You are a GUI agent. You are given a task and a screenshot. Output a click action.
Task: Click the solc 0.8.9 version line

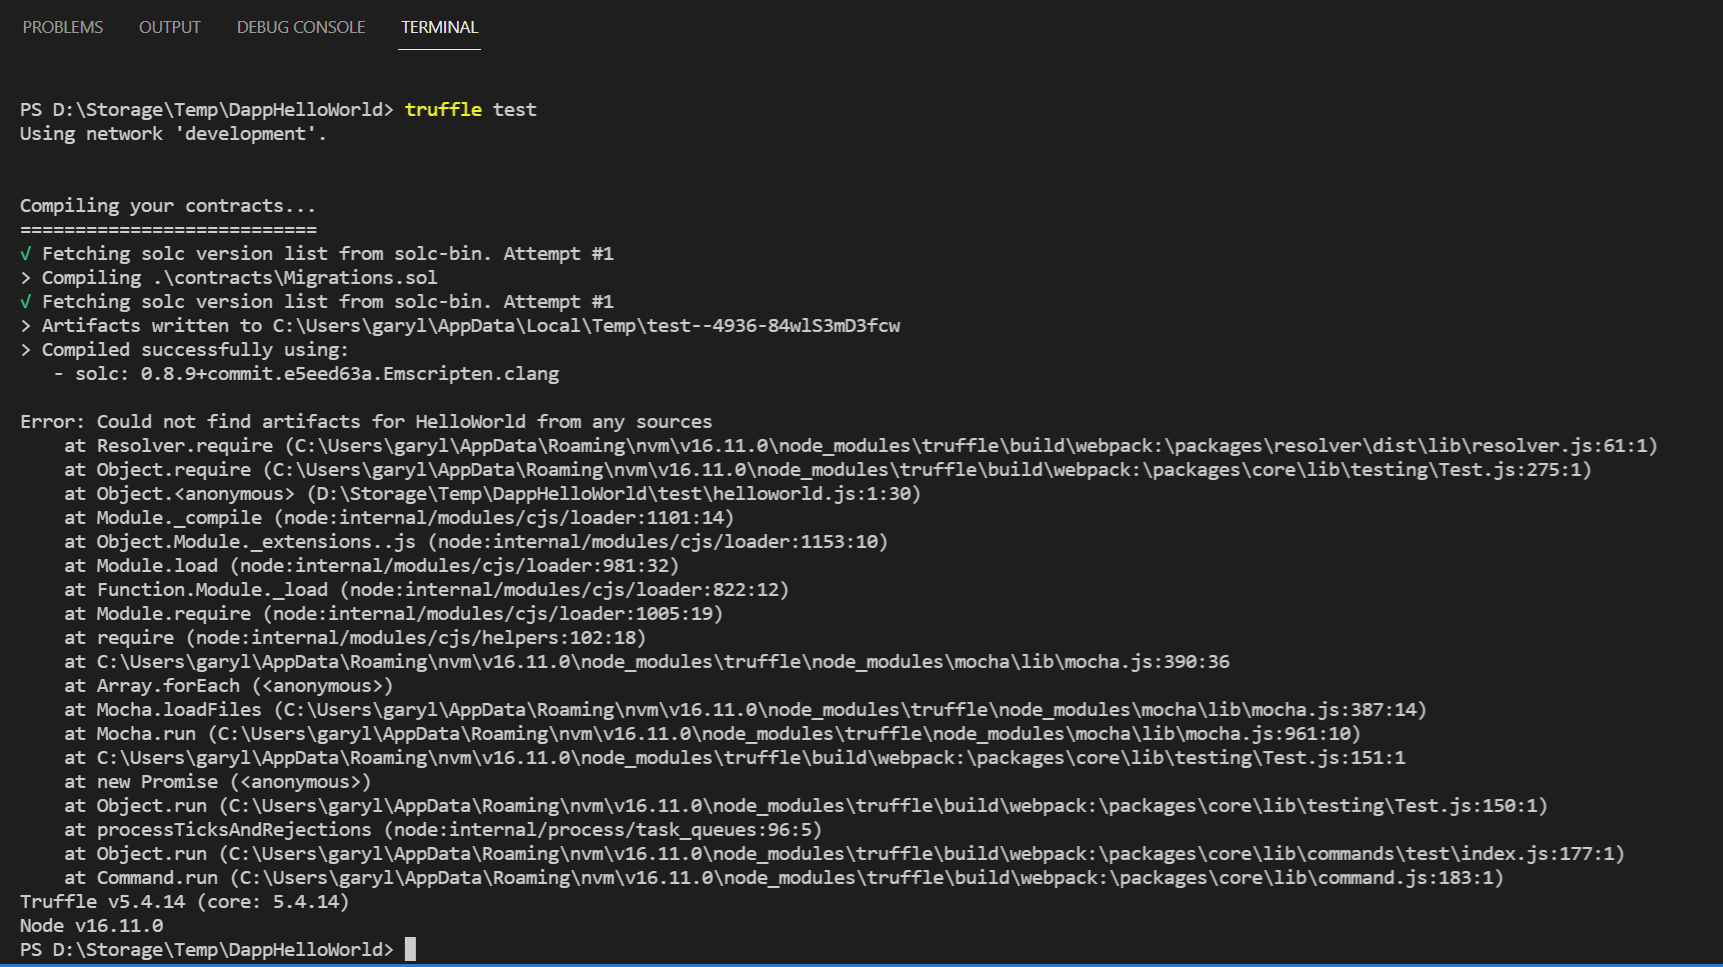click(x=306, y=373)
